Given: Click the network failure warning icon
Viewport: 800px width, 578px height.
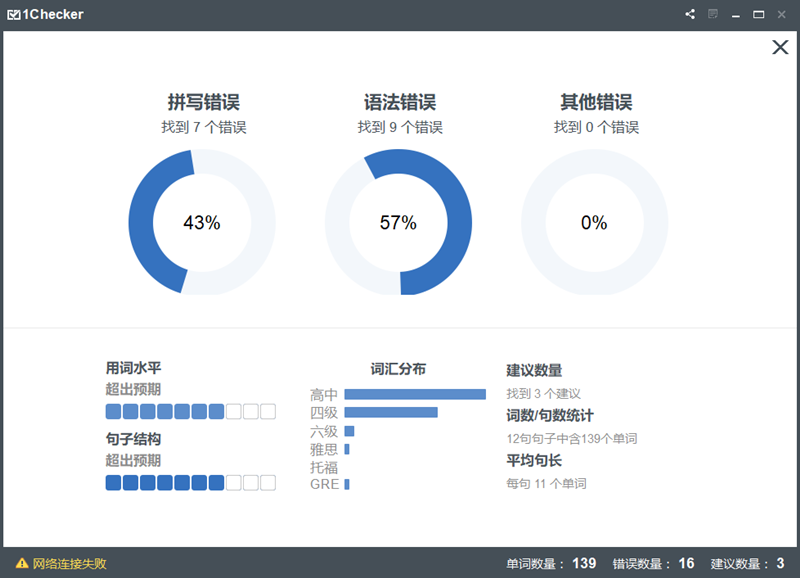Looking at the screenshot, I should coord(22,563).
